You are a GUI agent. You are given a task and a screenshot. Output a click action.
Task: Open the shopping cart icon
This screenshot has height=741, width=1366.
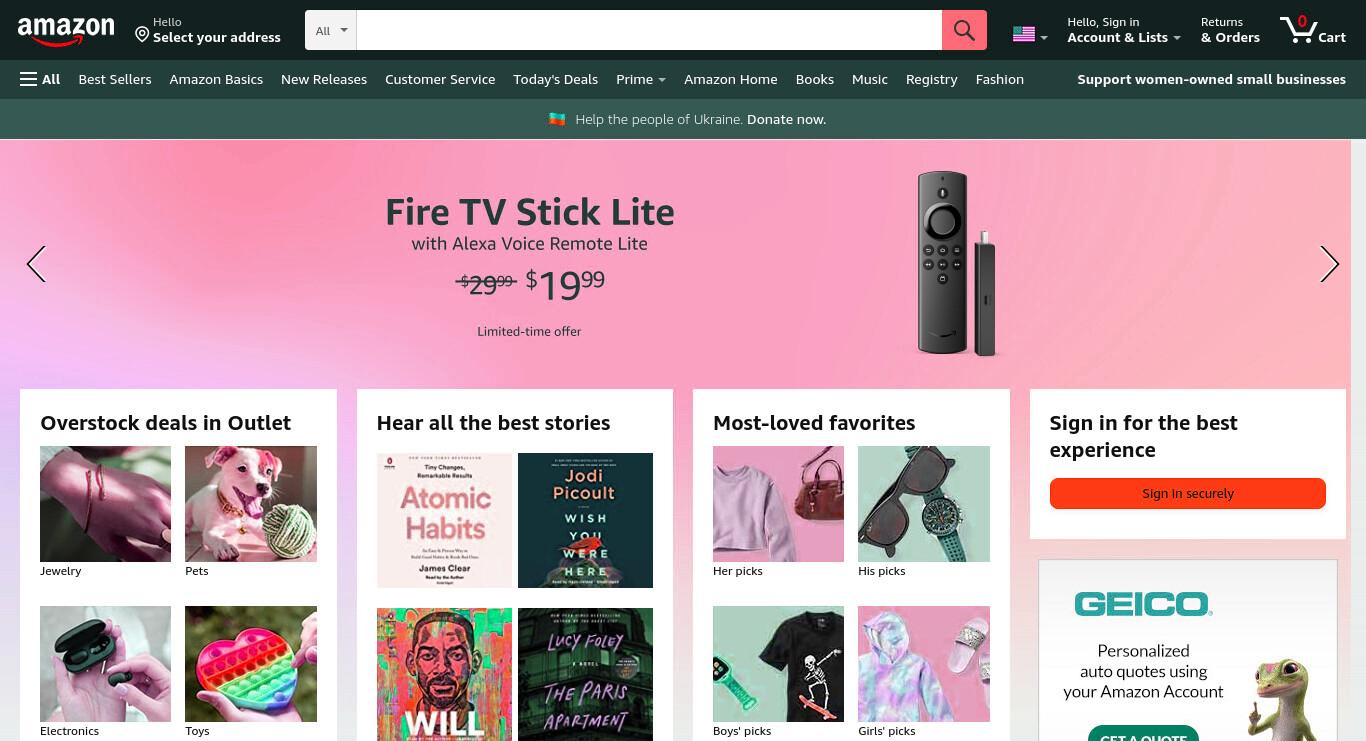pyautogui.click(x=1312, y=29)
